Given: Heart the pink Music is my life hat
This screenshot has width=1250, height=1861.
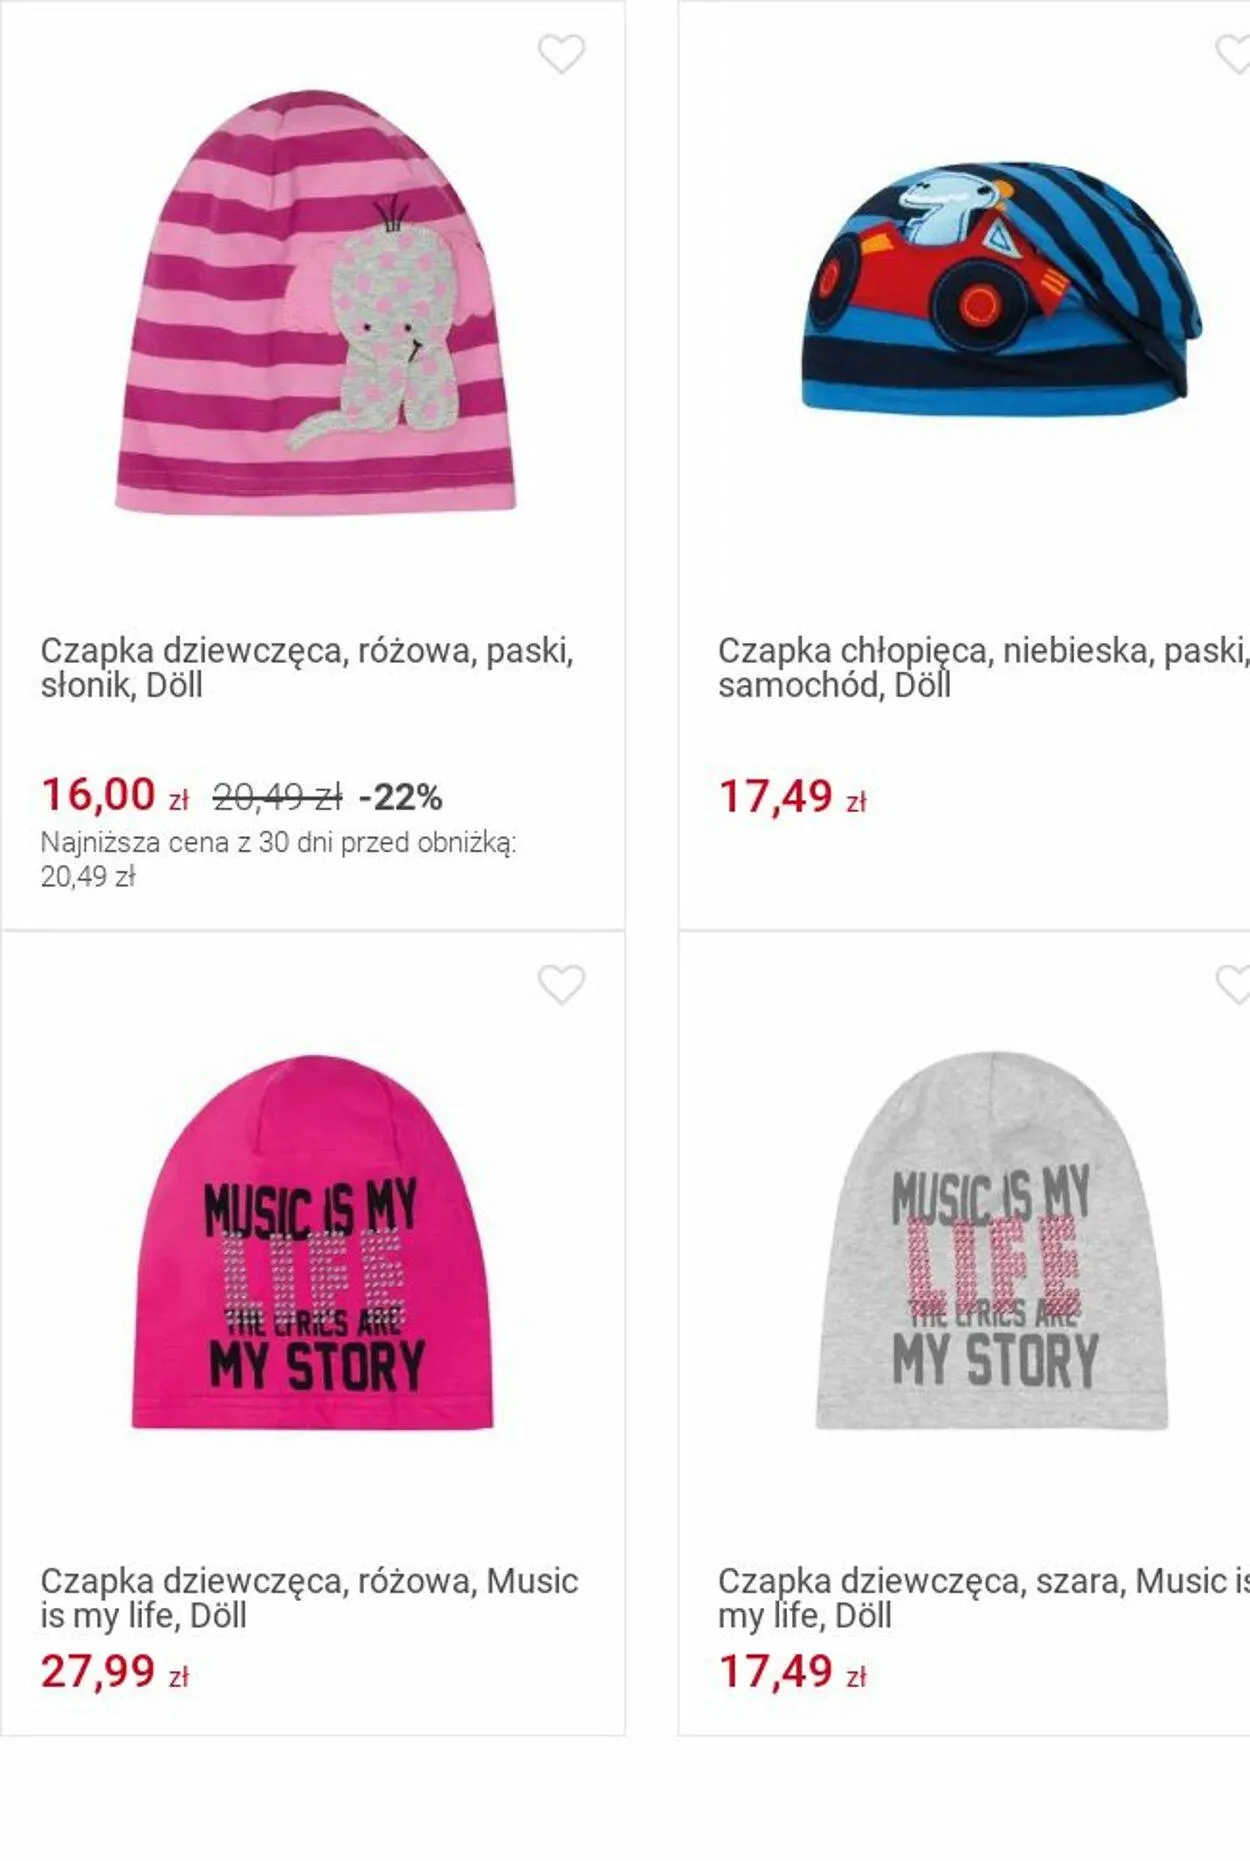Looking at the screenshot, I should tap(561, 985).
